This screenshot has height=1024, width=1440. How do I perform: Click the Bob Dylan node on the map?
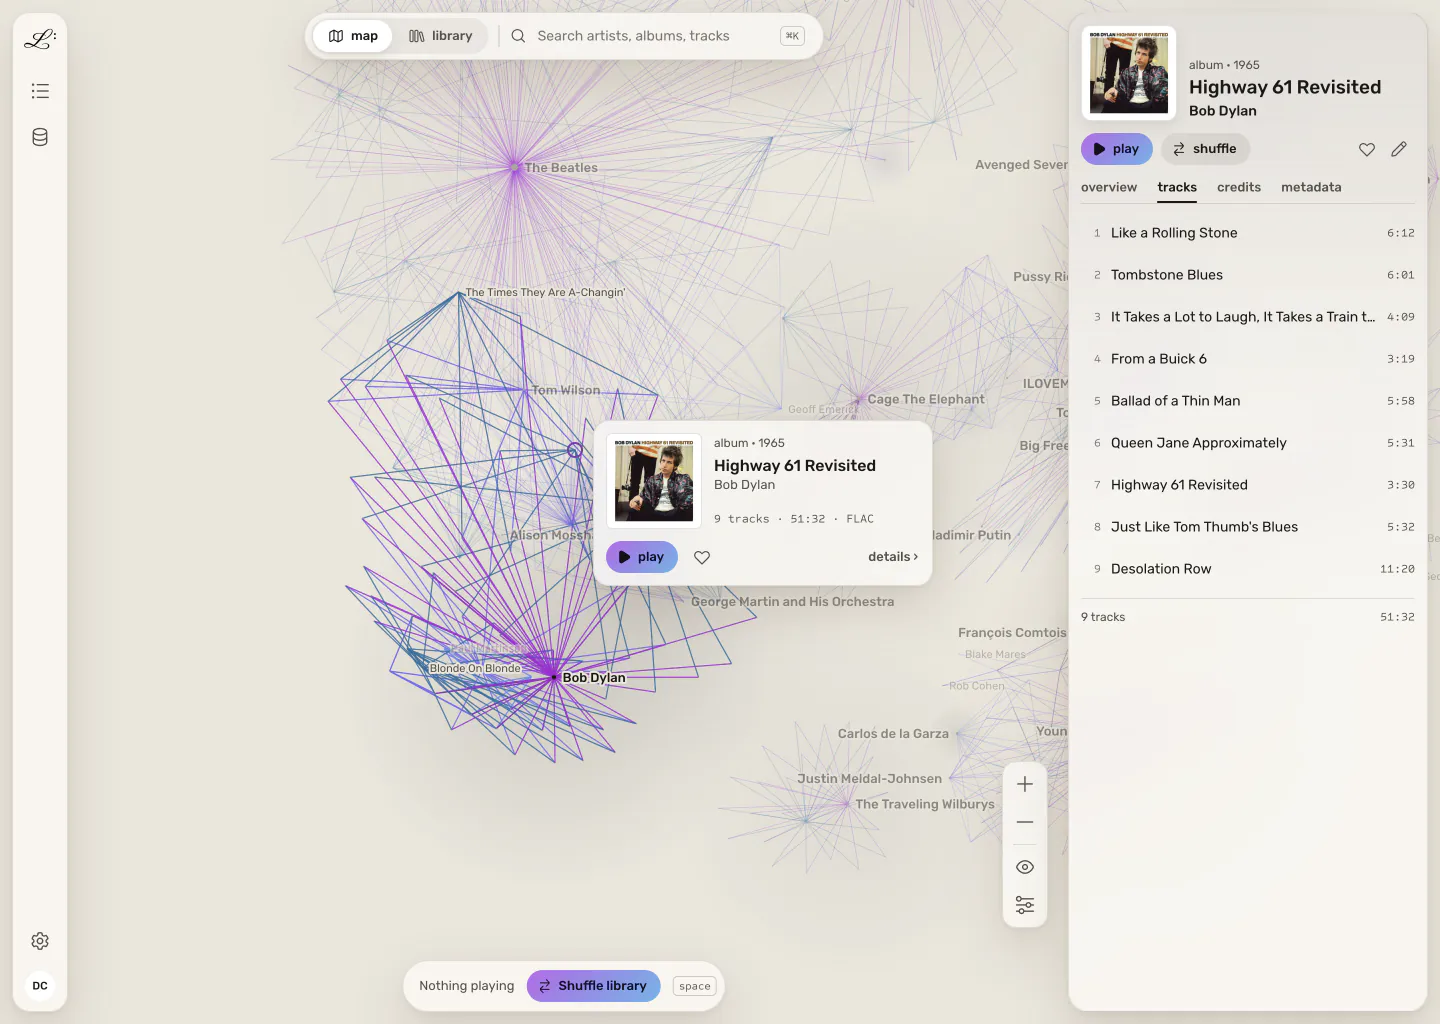pos(553,677)
